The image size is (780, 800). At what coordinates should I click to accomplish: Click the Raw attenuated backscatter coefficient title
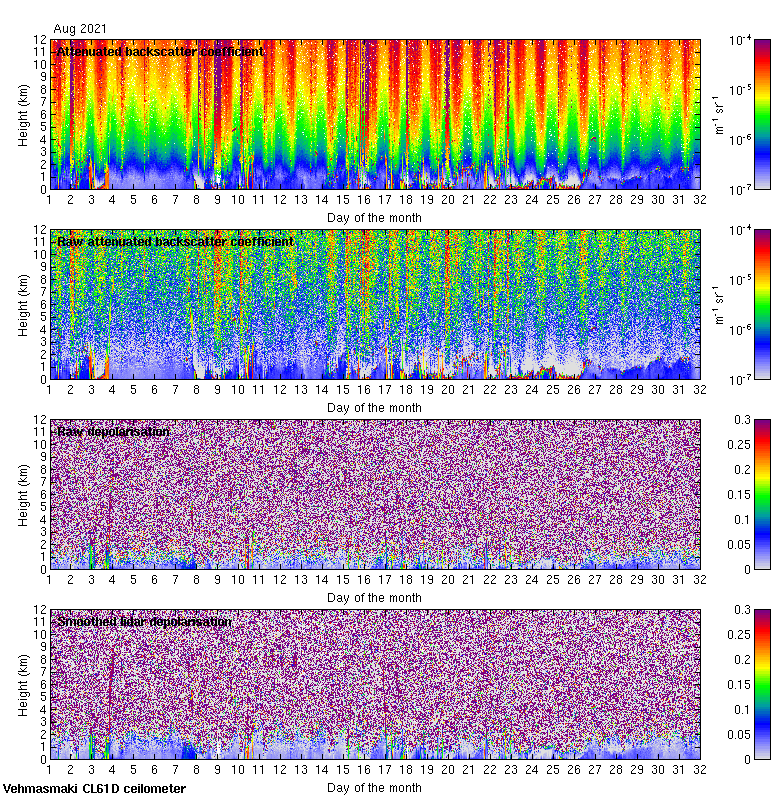175,242
